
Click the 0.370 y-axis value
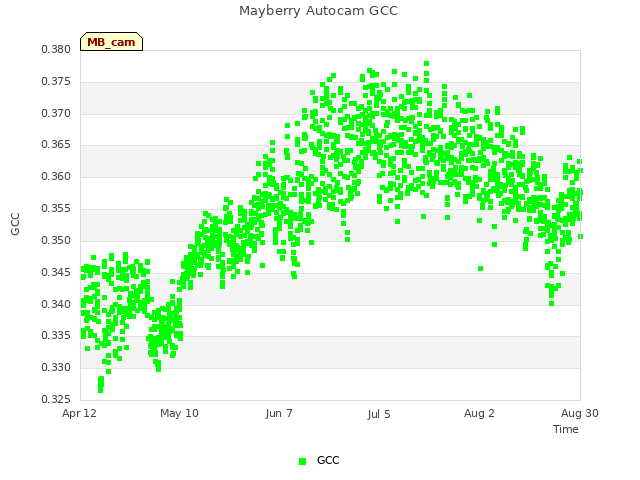[x=56, y=113]
